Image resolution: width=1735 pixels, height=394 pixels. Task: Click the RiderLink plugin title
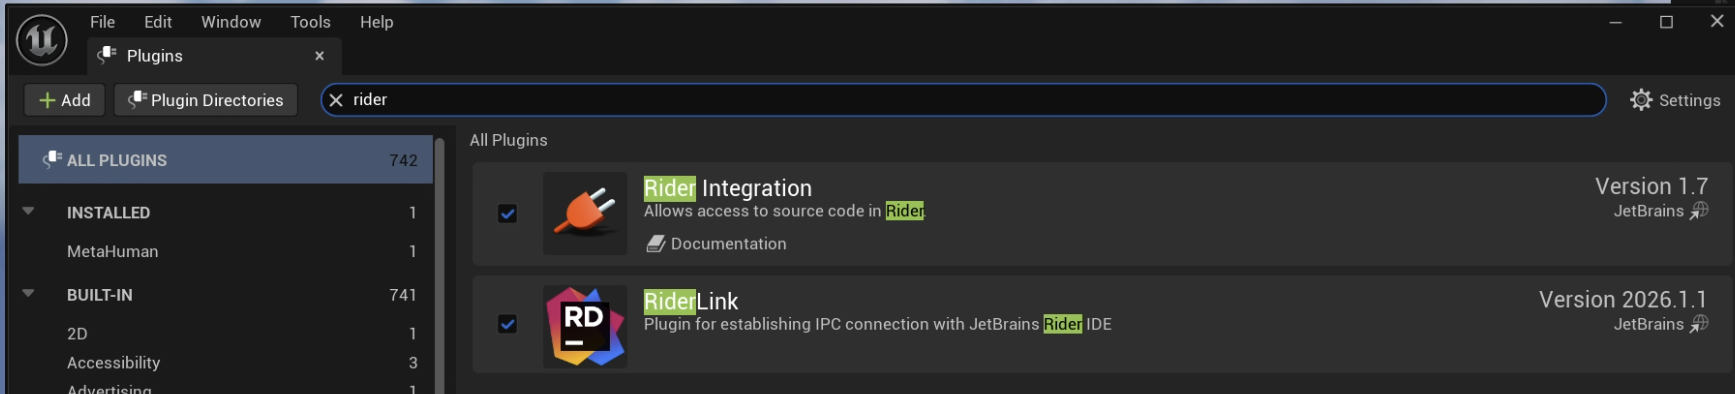(x=691, y=301)
